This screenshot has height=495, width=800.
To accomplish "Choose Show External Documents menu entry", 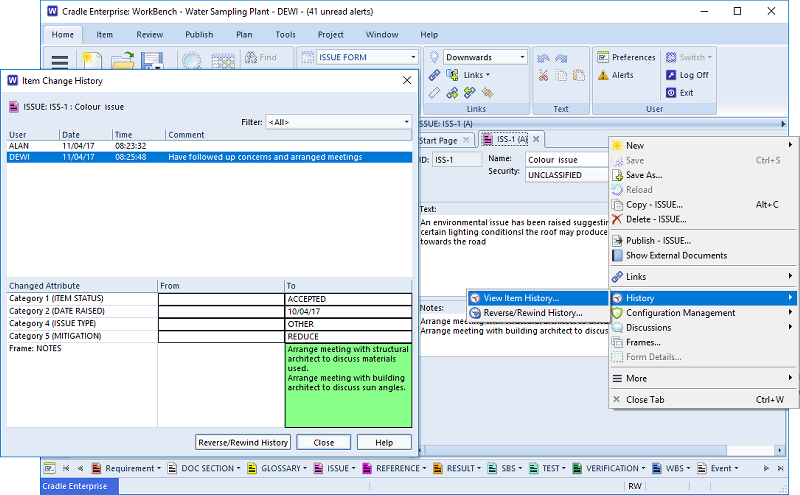I will coord(704,256).
